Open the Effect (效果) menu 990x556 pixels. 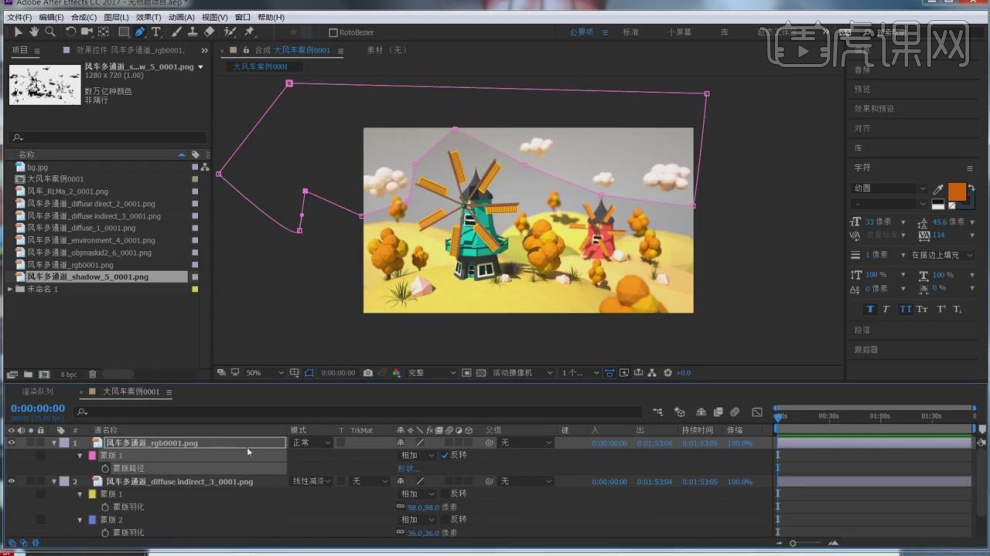coord(148,17)
